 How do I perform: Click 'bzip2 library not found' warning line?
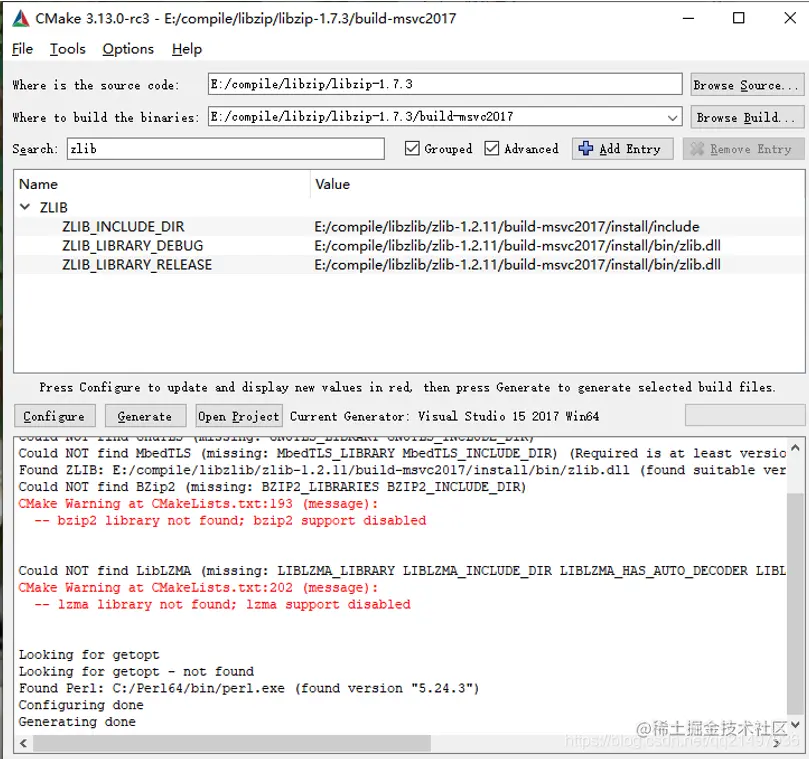pos(230,520)
